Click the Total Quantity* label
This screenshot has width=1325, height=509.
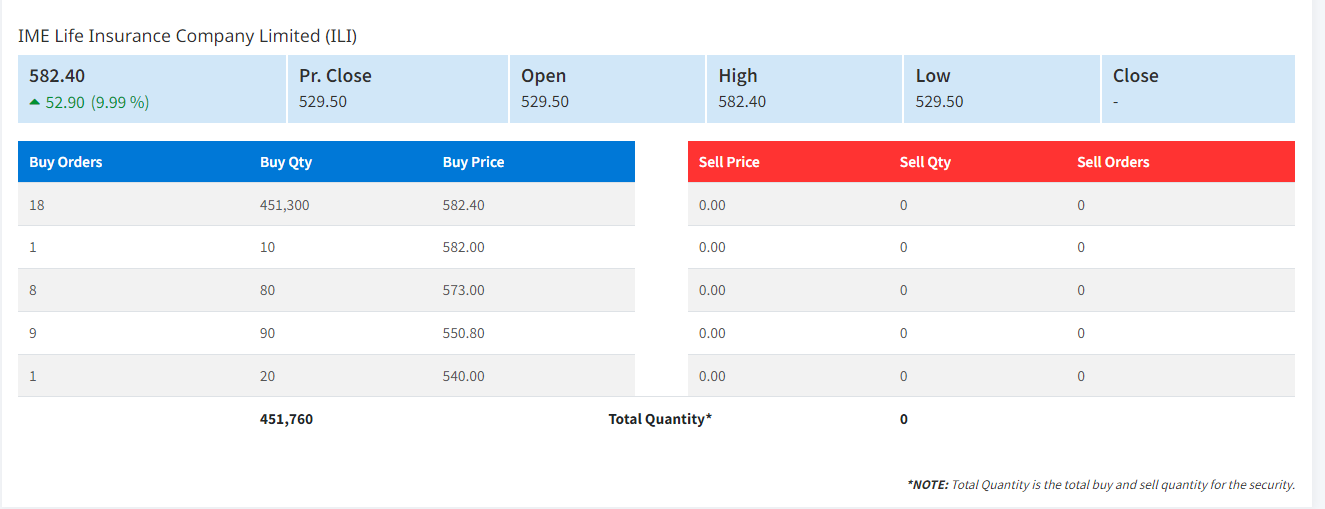coord(660,419)
